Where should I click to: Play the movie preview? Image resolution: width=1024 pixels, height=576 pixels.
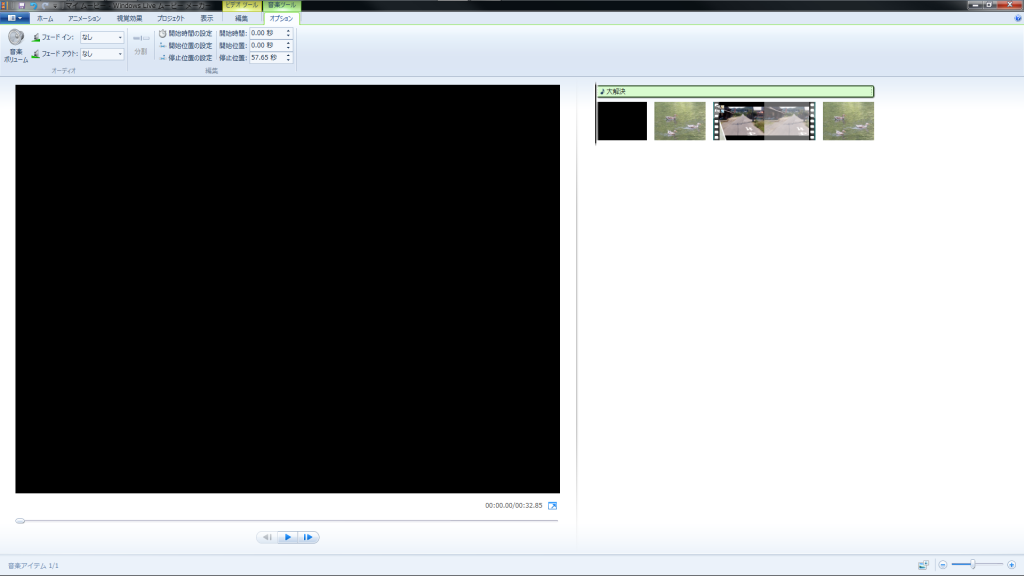pos(287,537)
